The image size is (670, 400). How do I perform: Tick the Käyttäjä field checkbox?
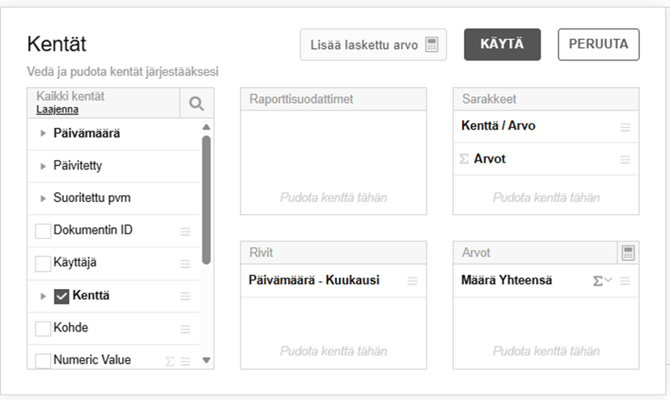coord(43,263)
